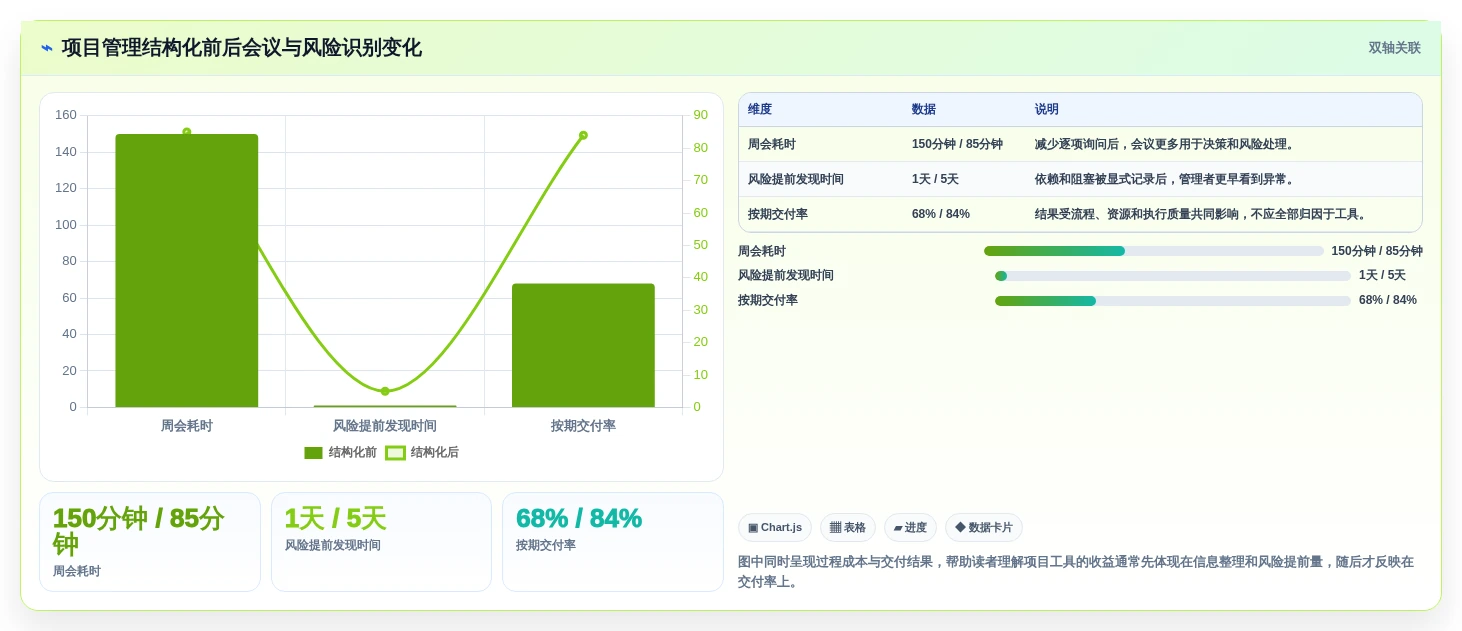Click the line point at 风险提前发现时间

(x=385, y=391)
